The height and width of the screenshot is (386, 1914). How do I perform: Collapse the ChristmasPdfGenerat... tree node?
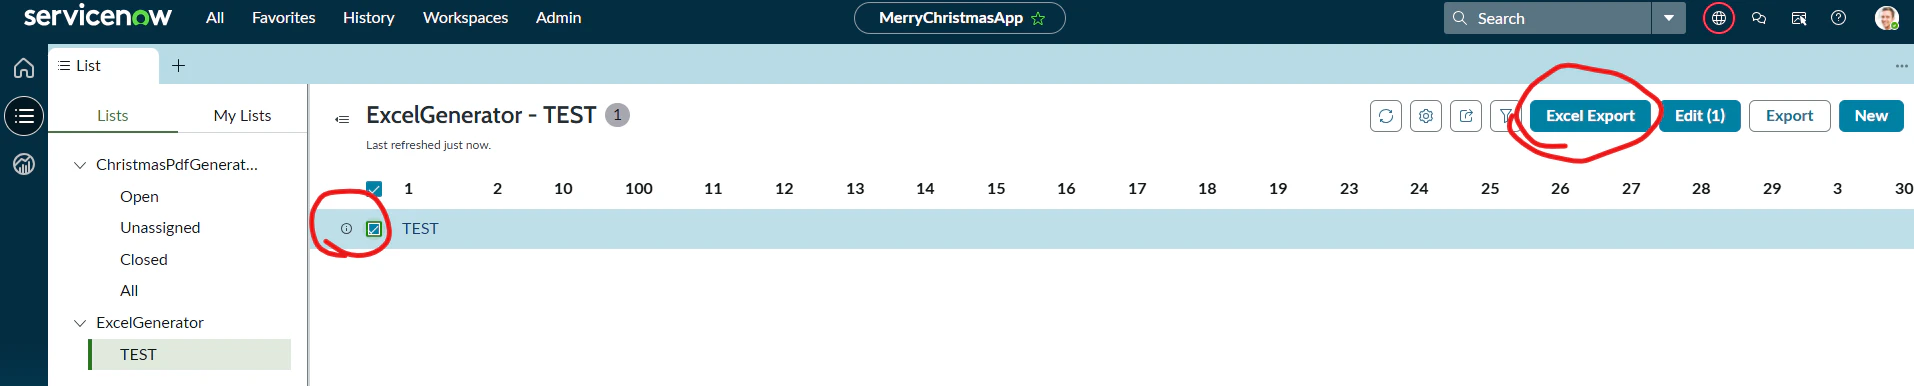coord(80,165)
